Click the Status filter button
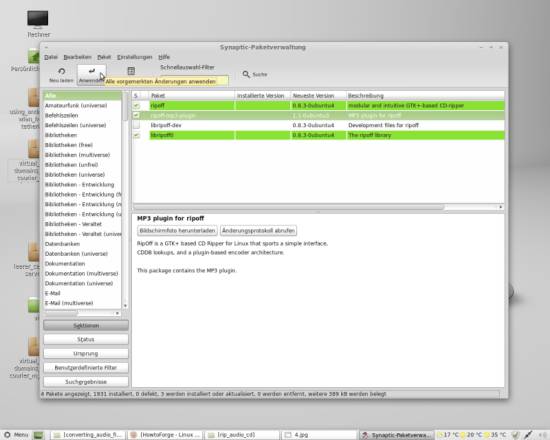Image resolution: width=550 pixels, height=440 pixels. (x=86, y=339)
